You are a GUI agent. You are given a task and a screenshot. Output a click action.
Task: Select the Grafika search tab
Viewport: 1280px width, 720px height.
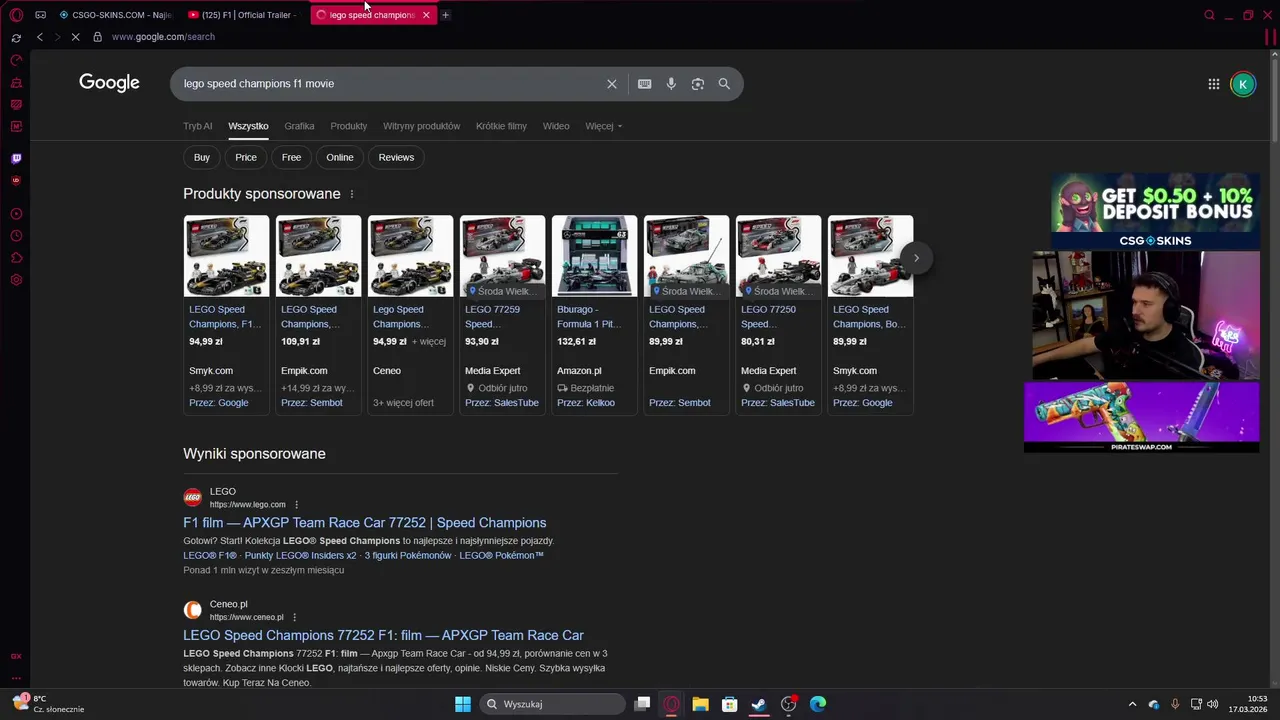pos(299,126)
